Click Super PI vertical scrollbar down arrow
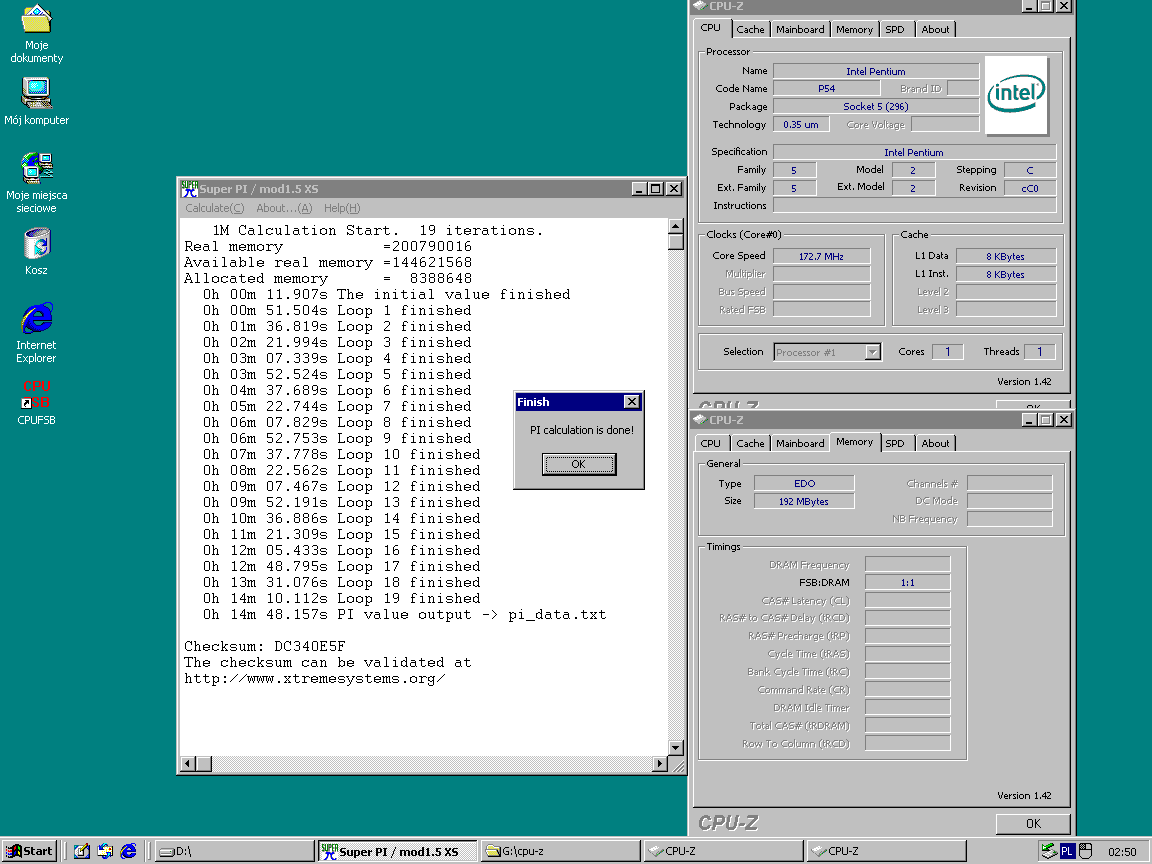This screenshot has height=864, width=1152. click(676, 747)
